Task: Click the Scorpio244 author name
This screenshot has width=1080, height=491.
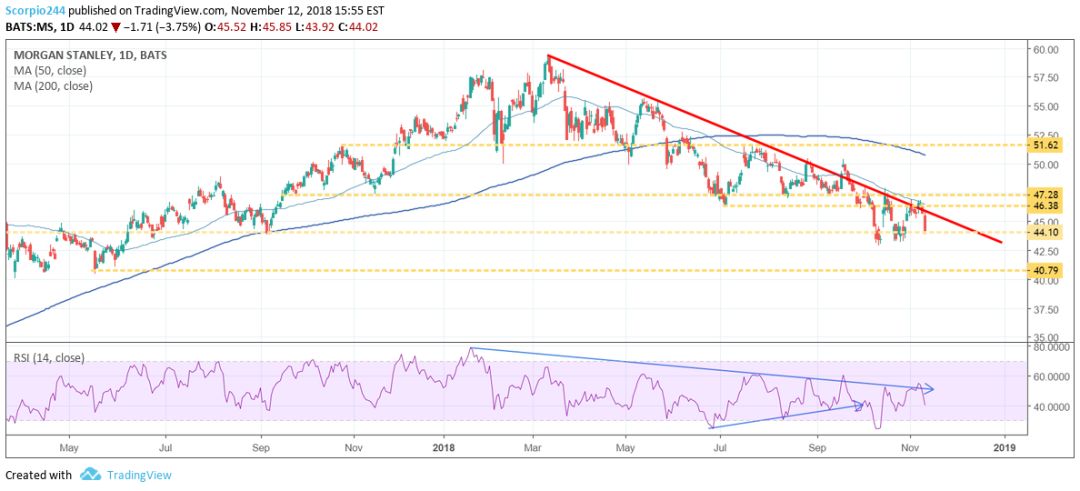Action: (35, 10)
